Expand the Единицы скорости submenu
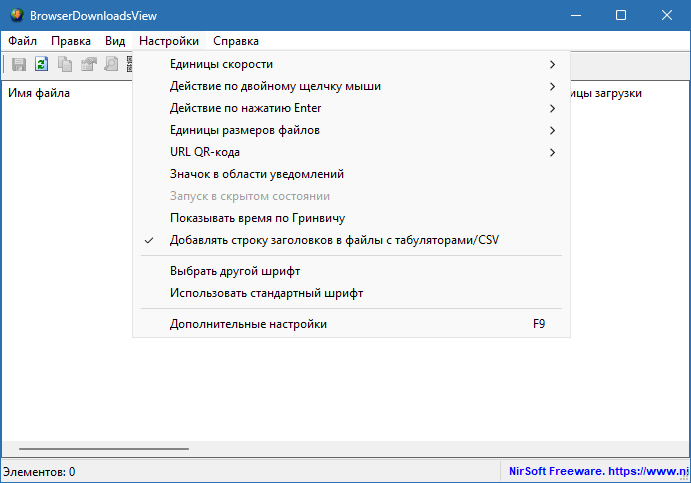This screenshot has width=691, height=483. click(351, 64)
